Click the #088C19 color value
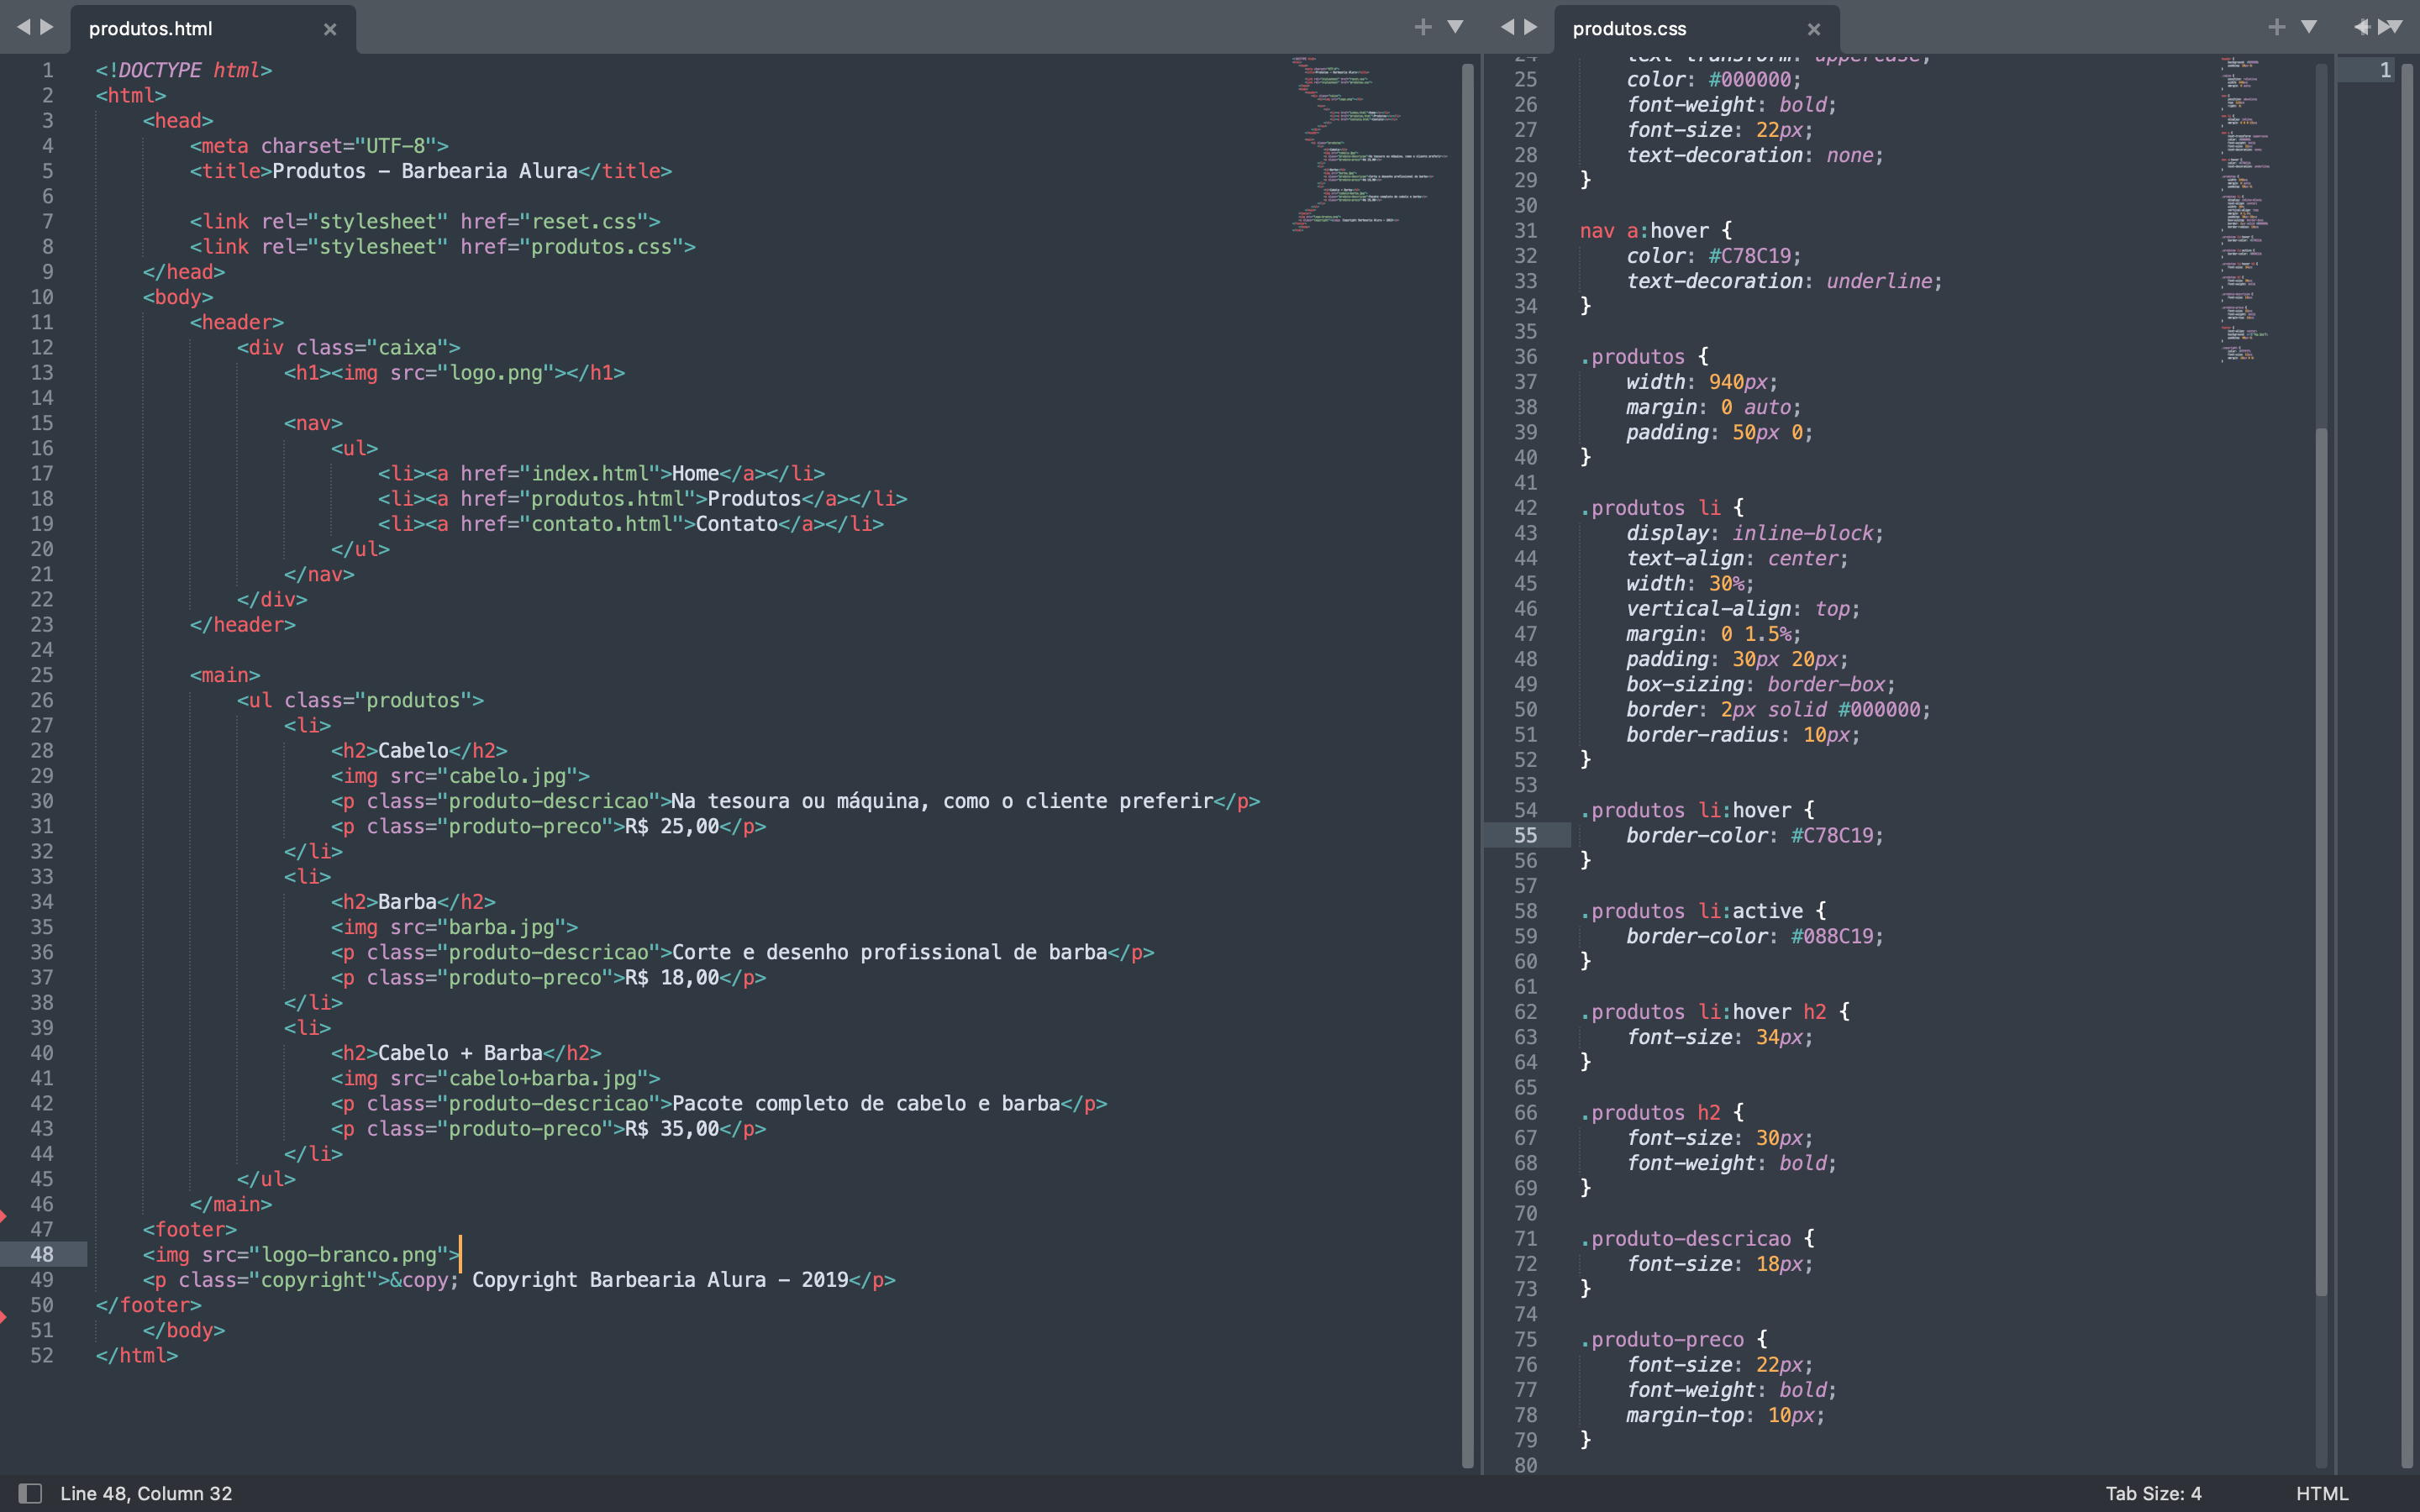2420x1512 pixels. (1832, 936)
